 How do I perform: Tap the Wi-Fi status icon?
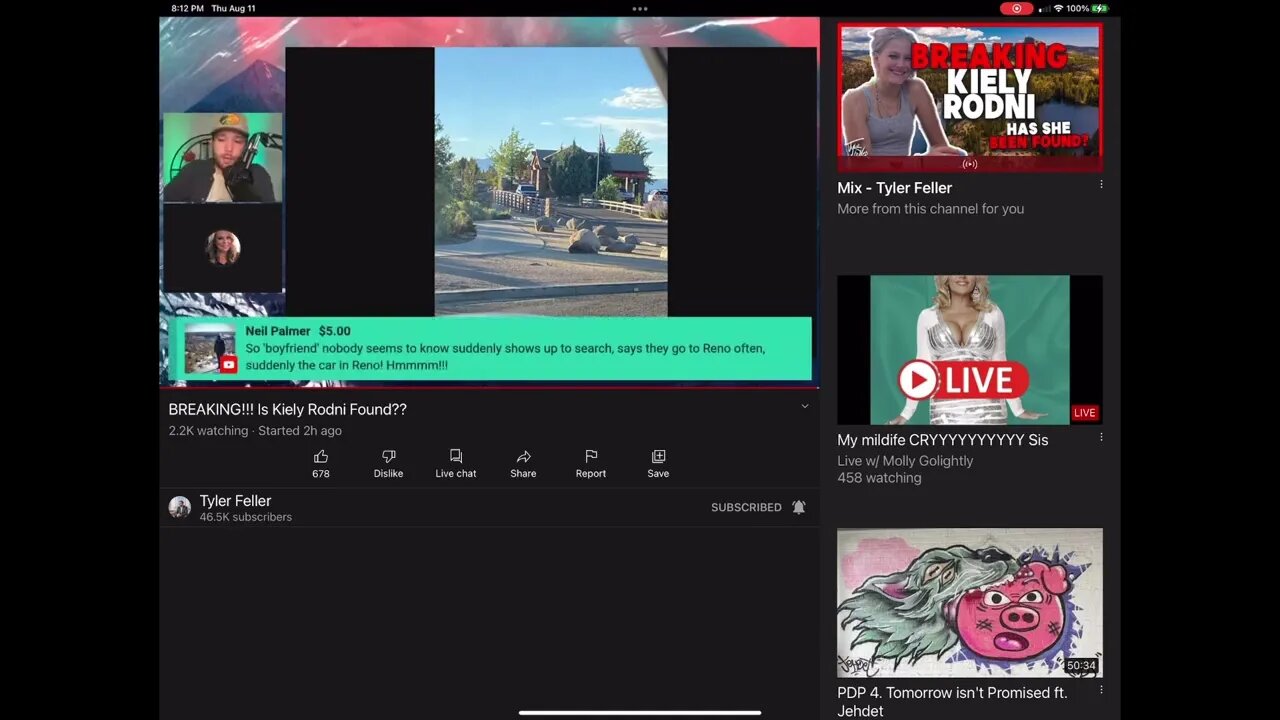pyautogui.click(x=1058, y=8)
